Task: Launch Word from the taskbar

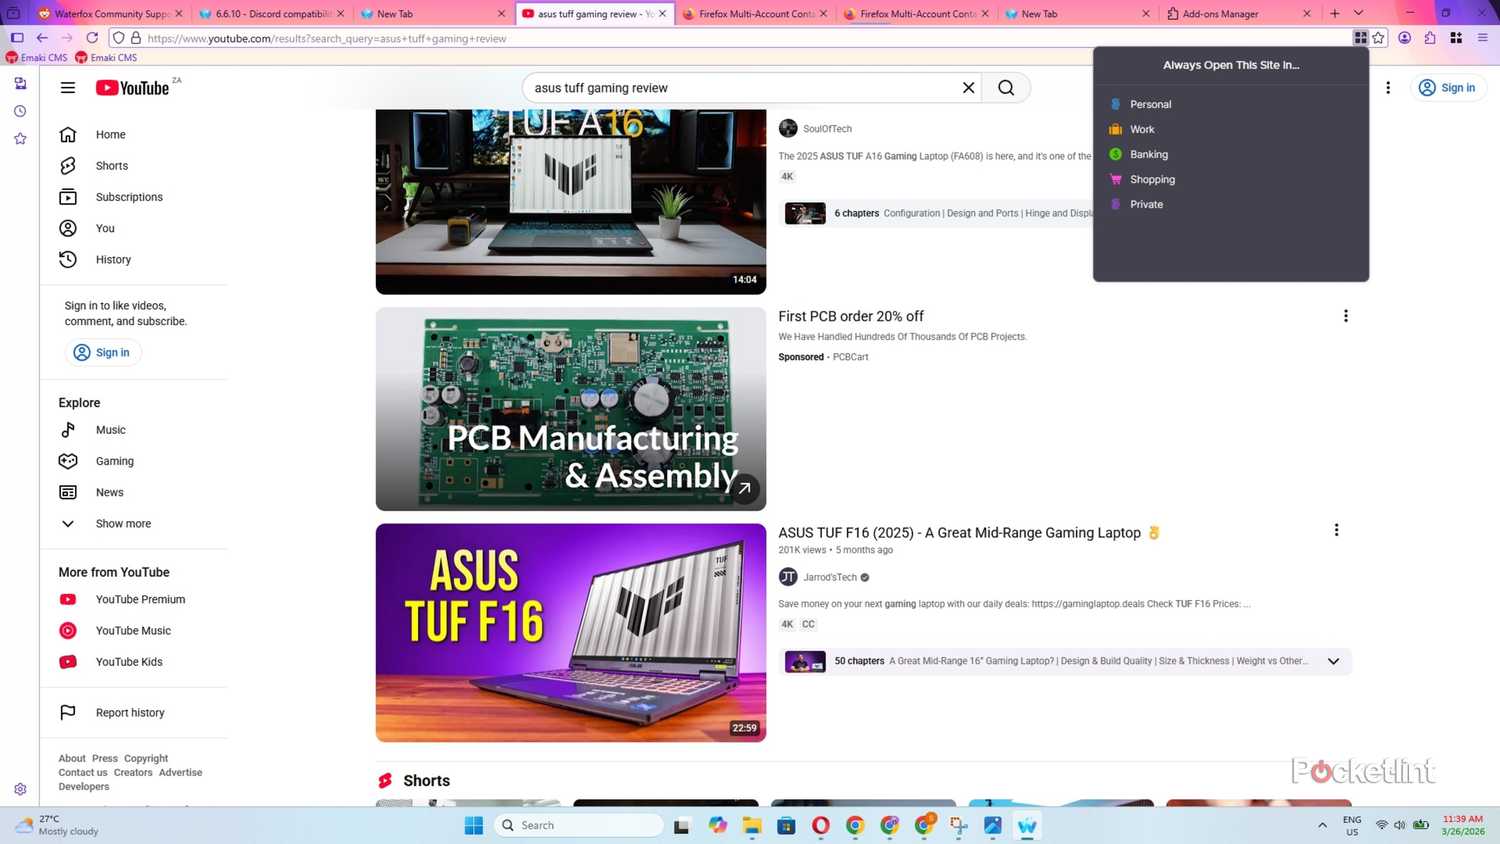Action: pos(1026,826)
